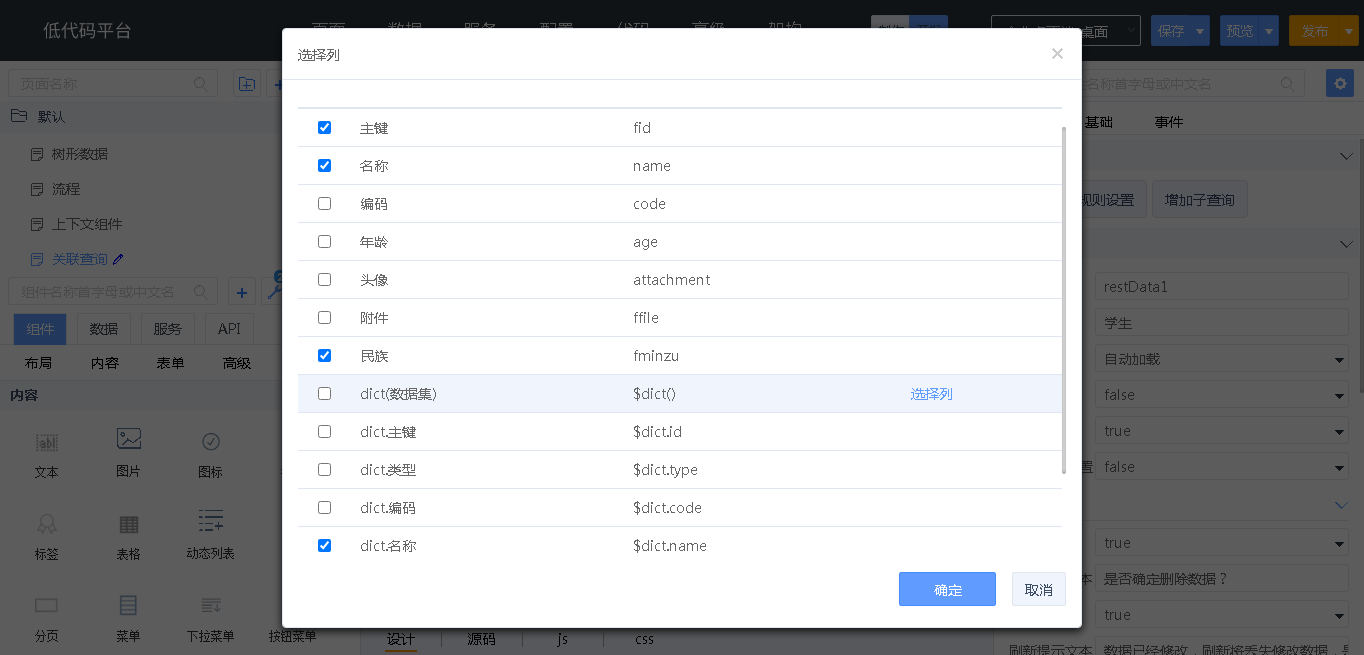This screenshot has height=655, width=1364.
Task: Check the 年龄 age checkbox
Action: (x=324, y=242)
